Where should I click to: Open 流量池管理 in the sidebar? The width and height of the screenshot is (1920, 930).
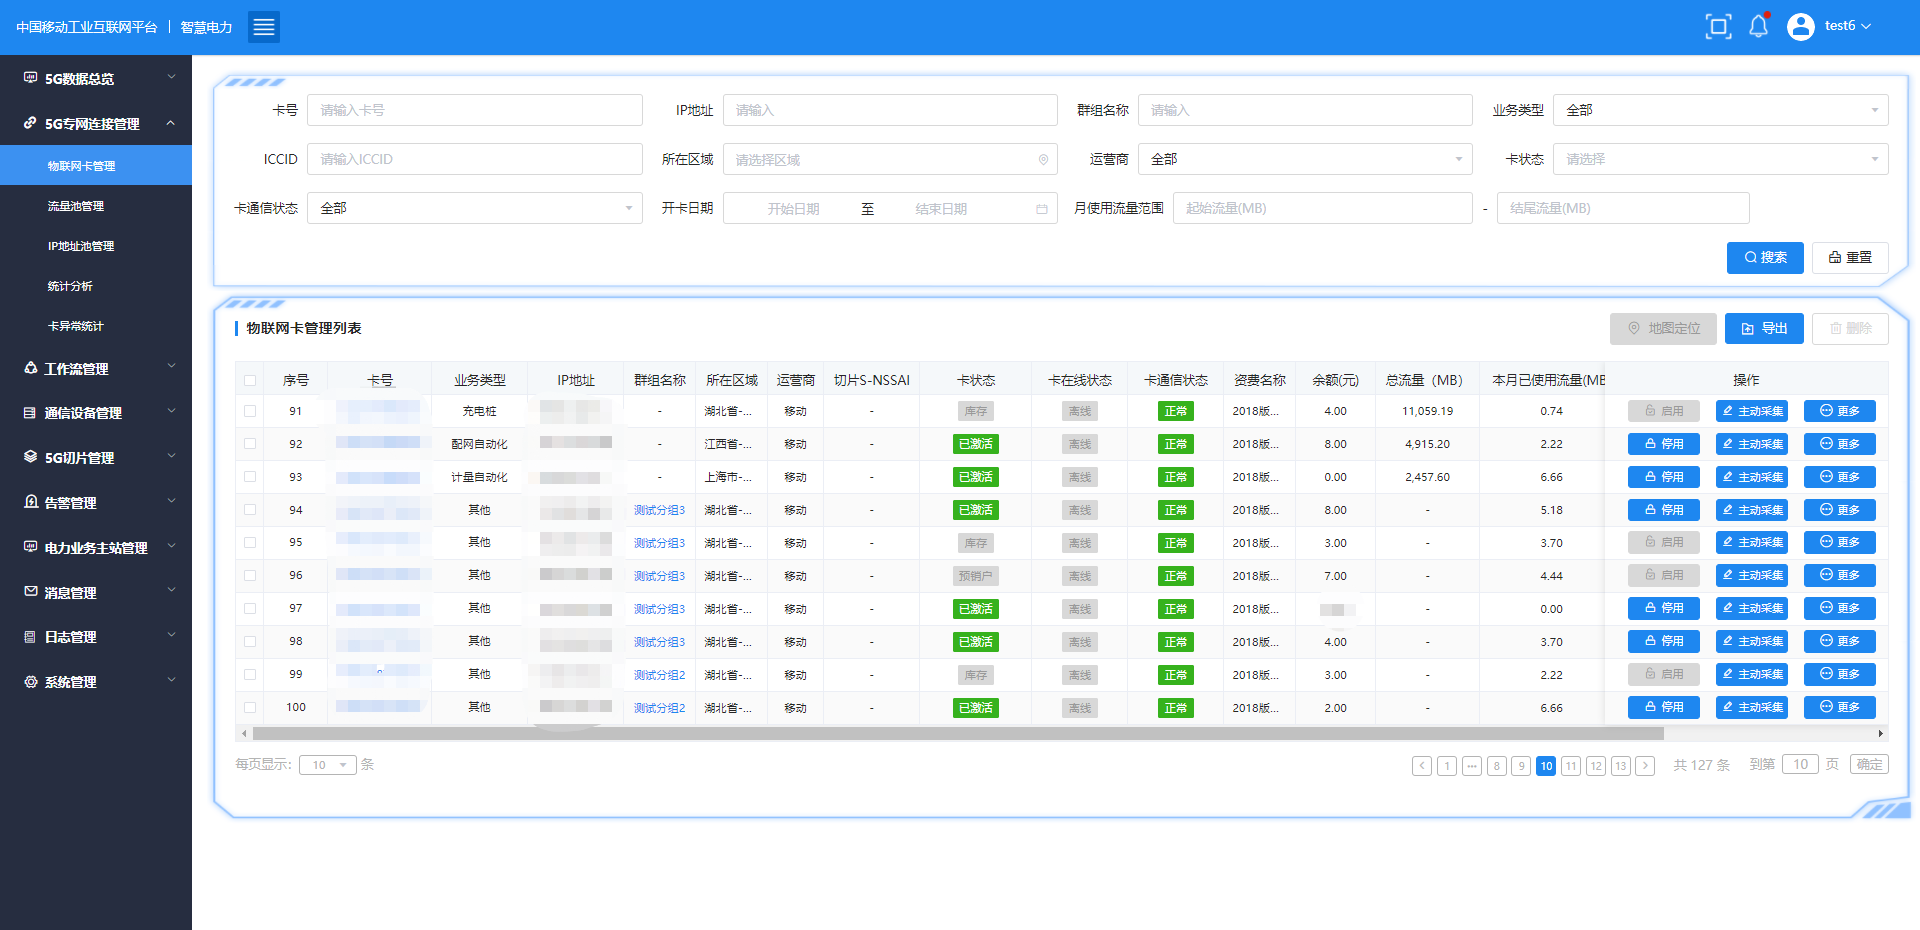(x=76, y=206)
